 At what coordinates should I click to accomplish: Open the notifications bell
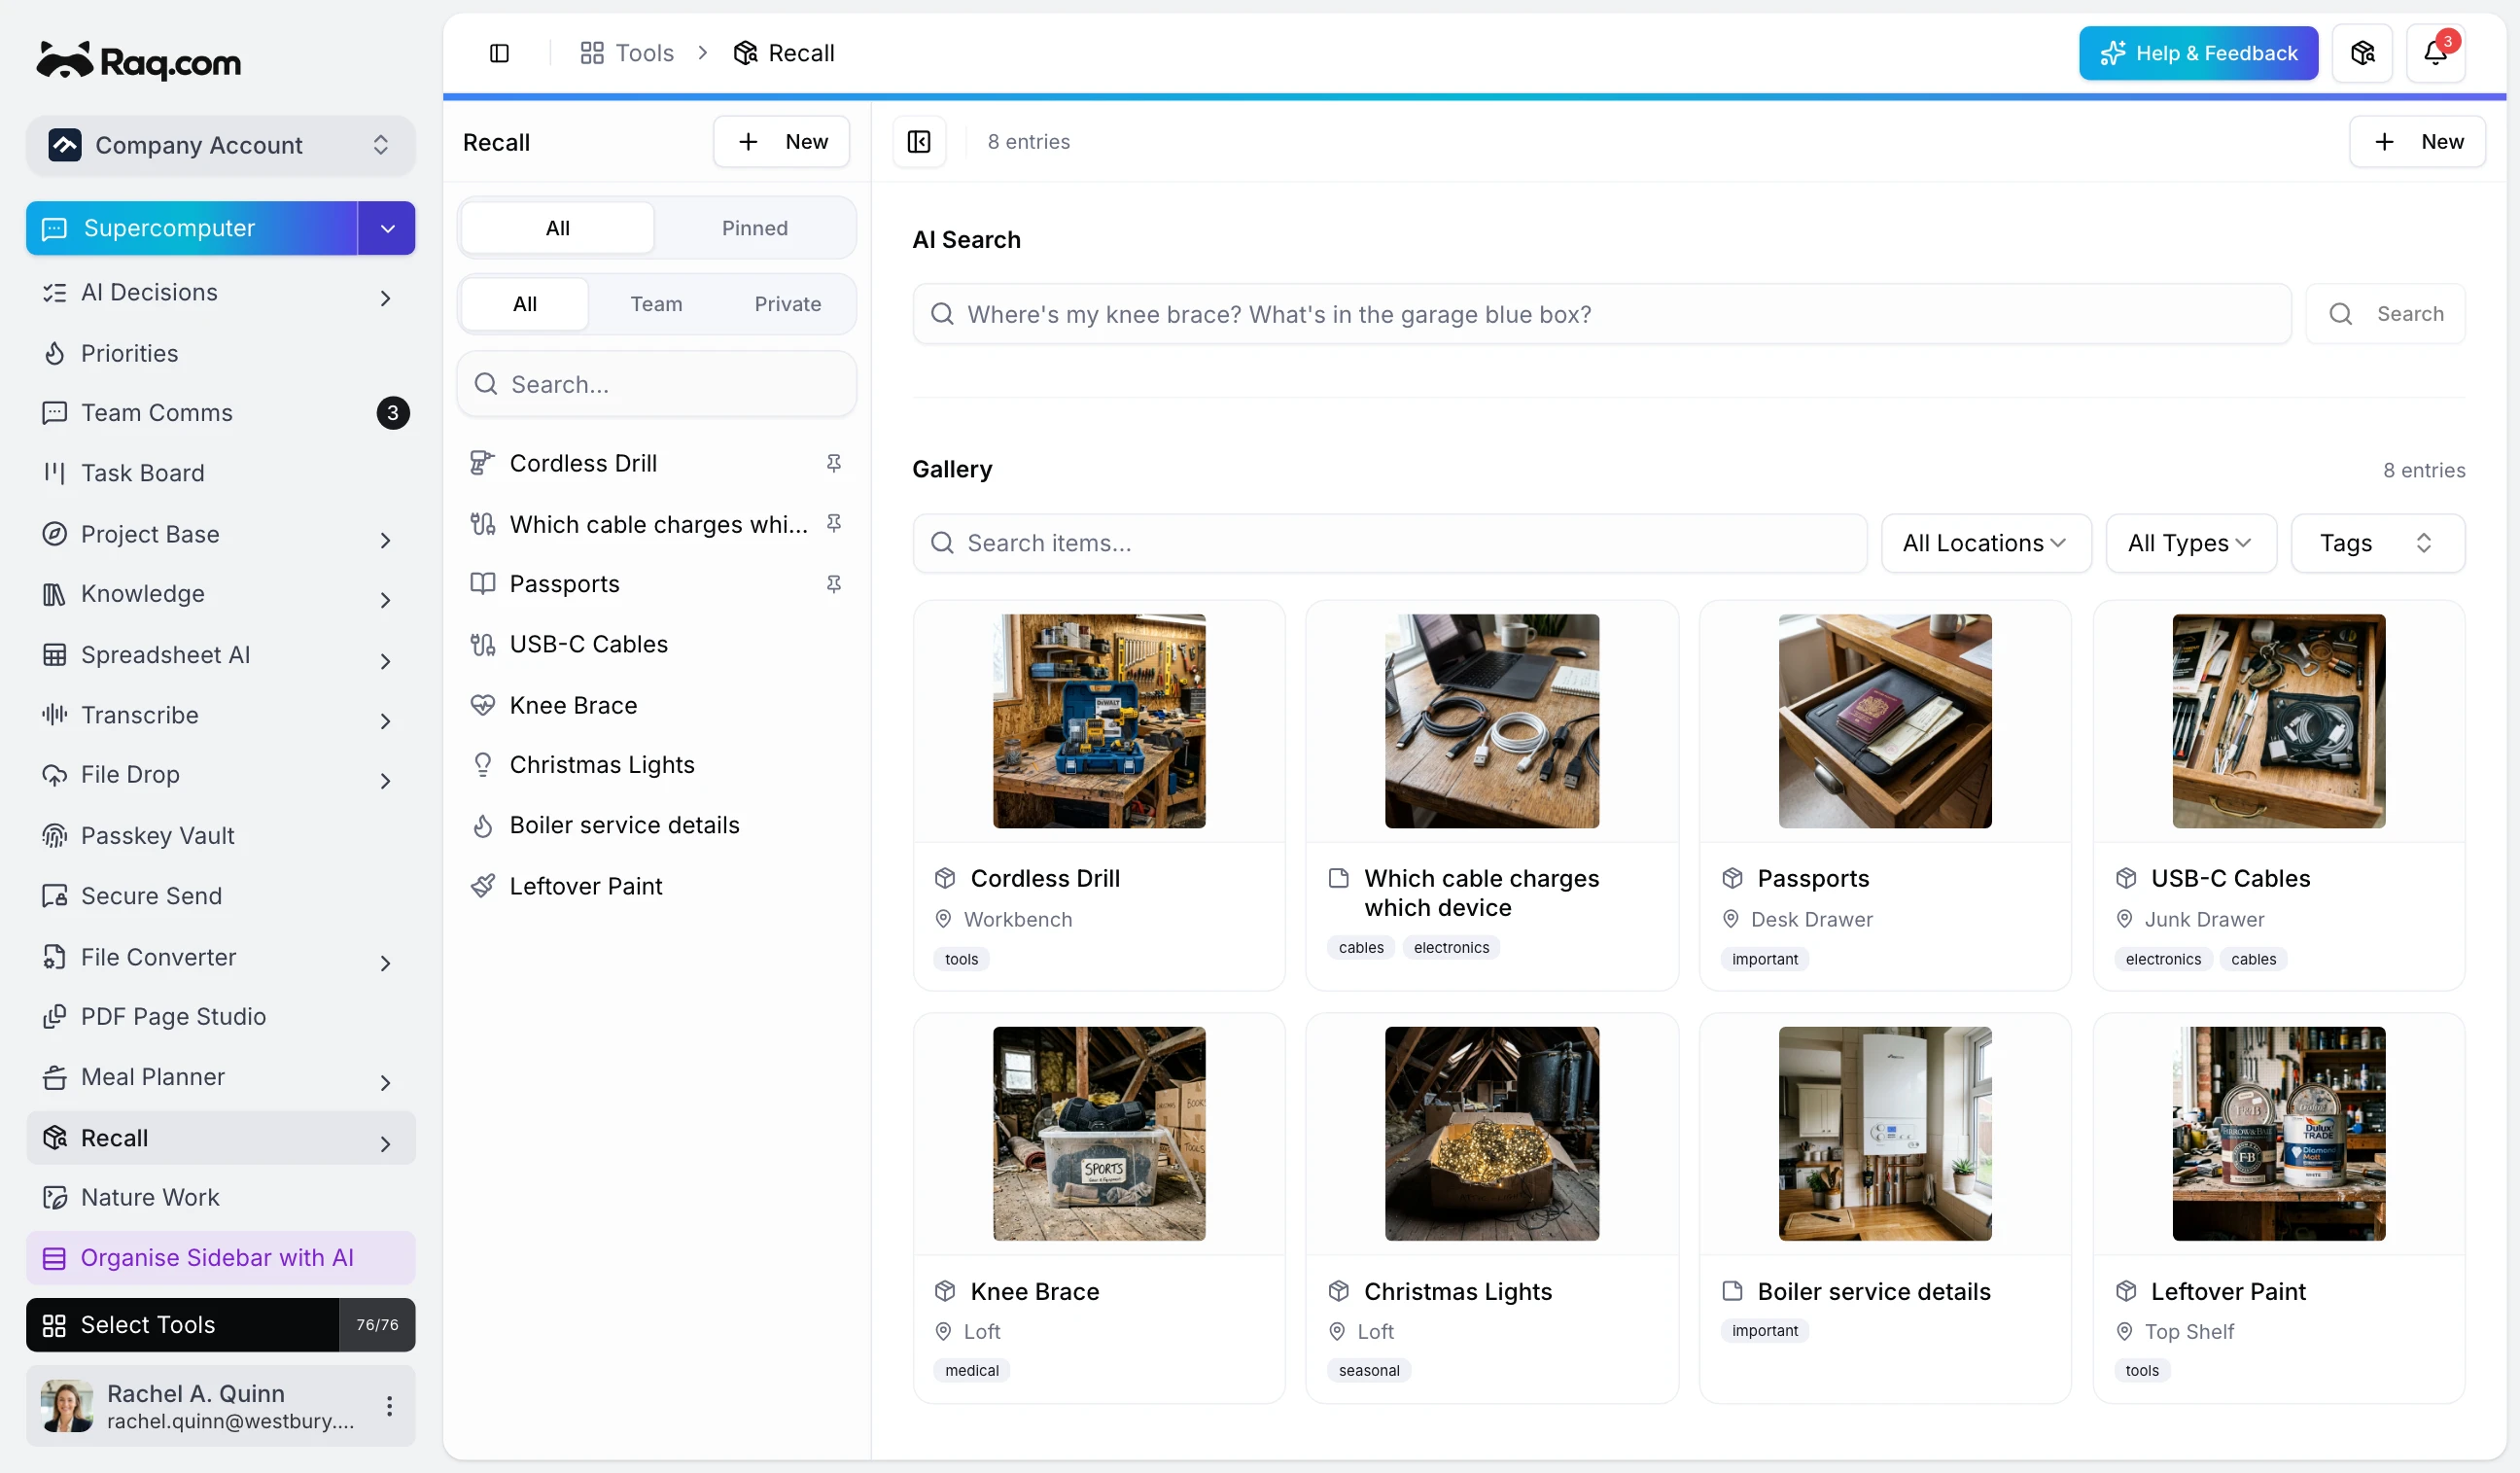pos(2435,53)
